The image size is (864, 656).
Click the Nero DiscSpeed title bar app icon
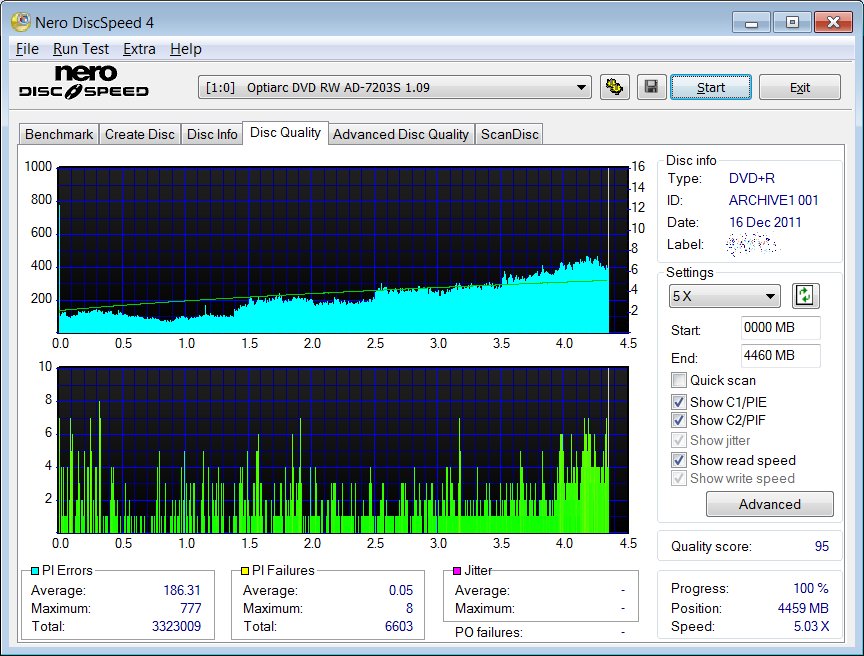coord(21,22)
